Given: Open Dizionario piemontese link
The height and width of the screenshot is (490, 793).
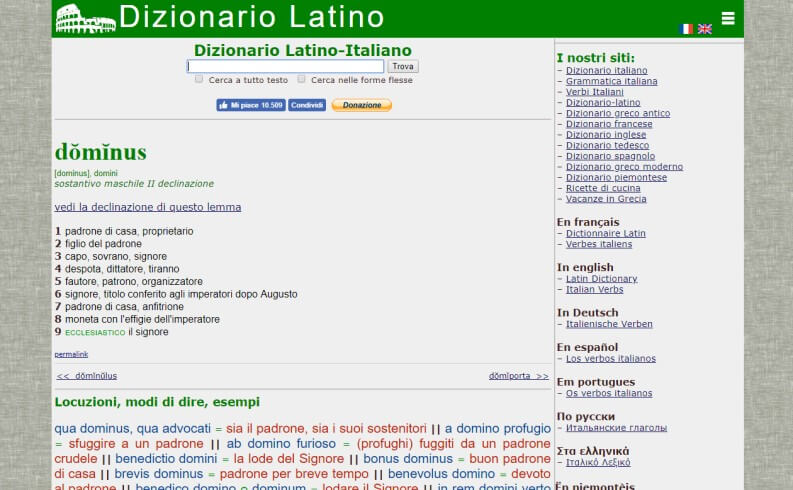Looking at the screenshot, I should [616, 177].
